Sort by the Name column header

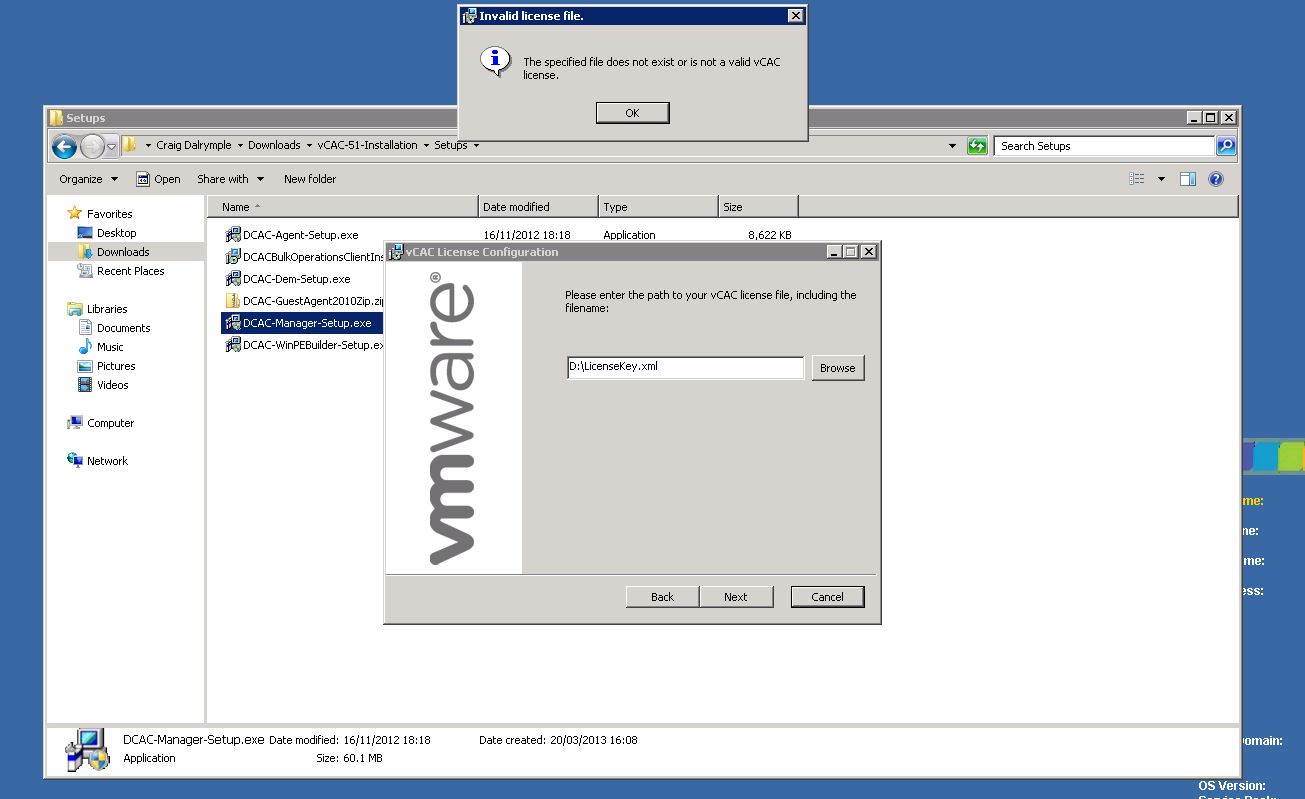click(x=343, y=207)
